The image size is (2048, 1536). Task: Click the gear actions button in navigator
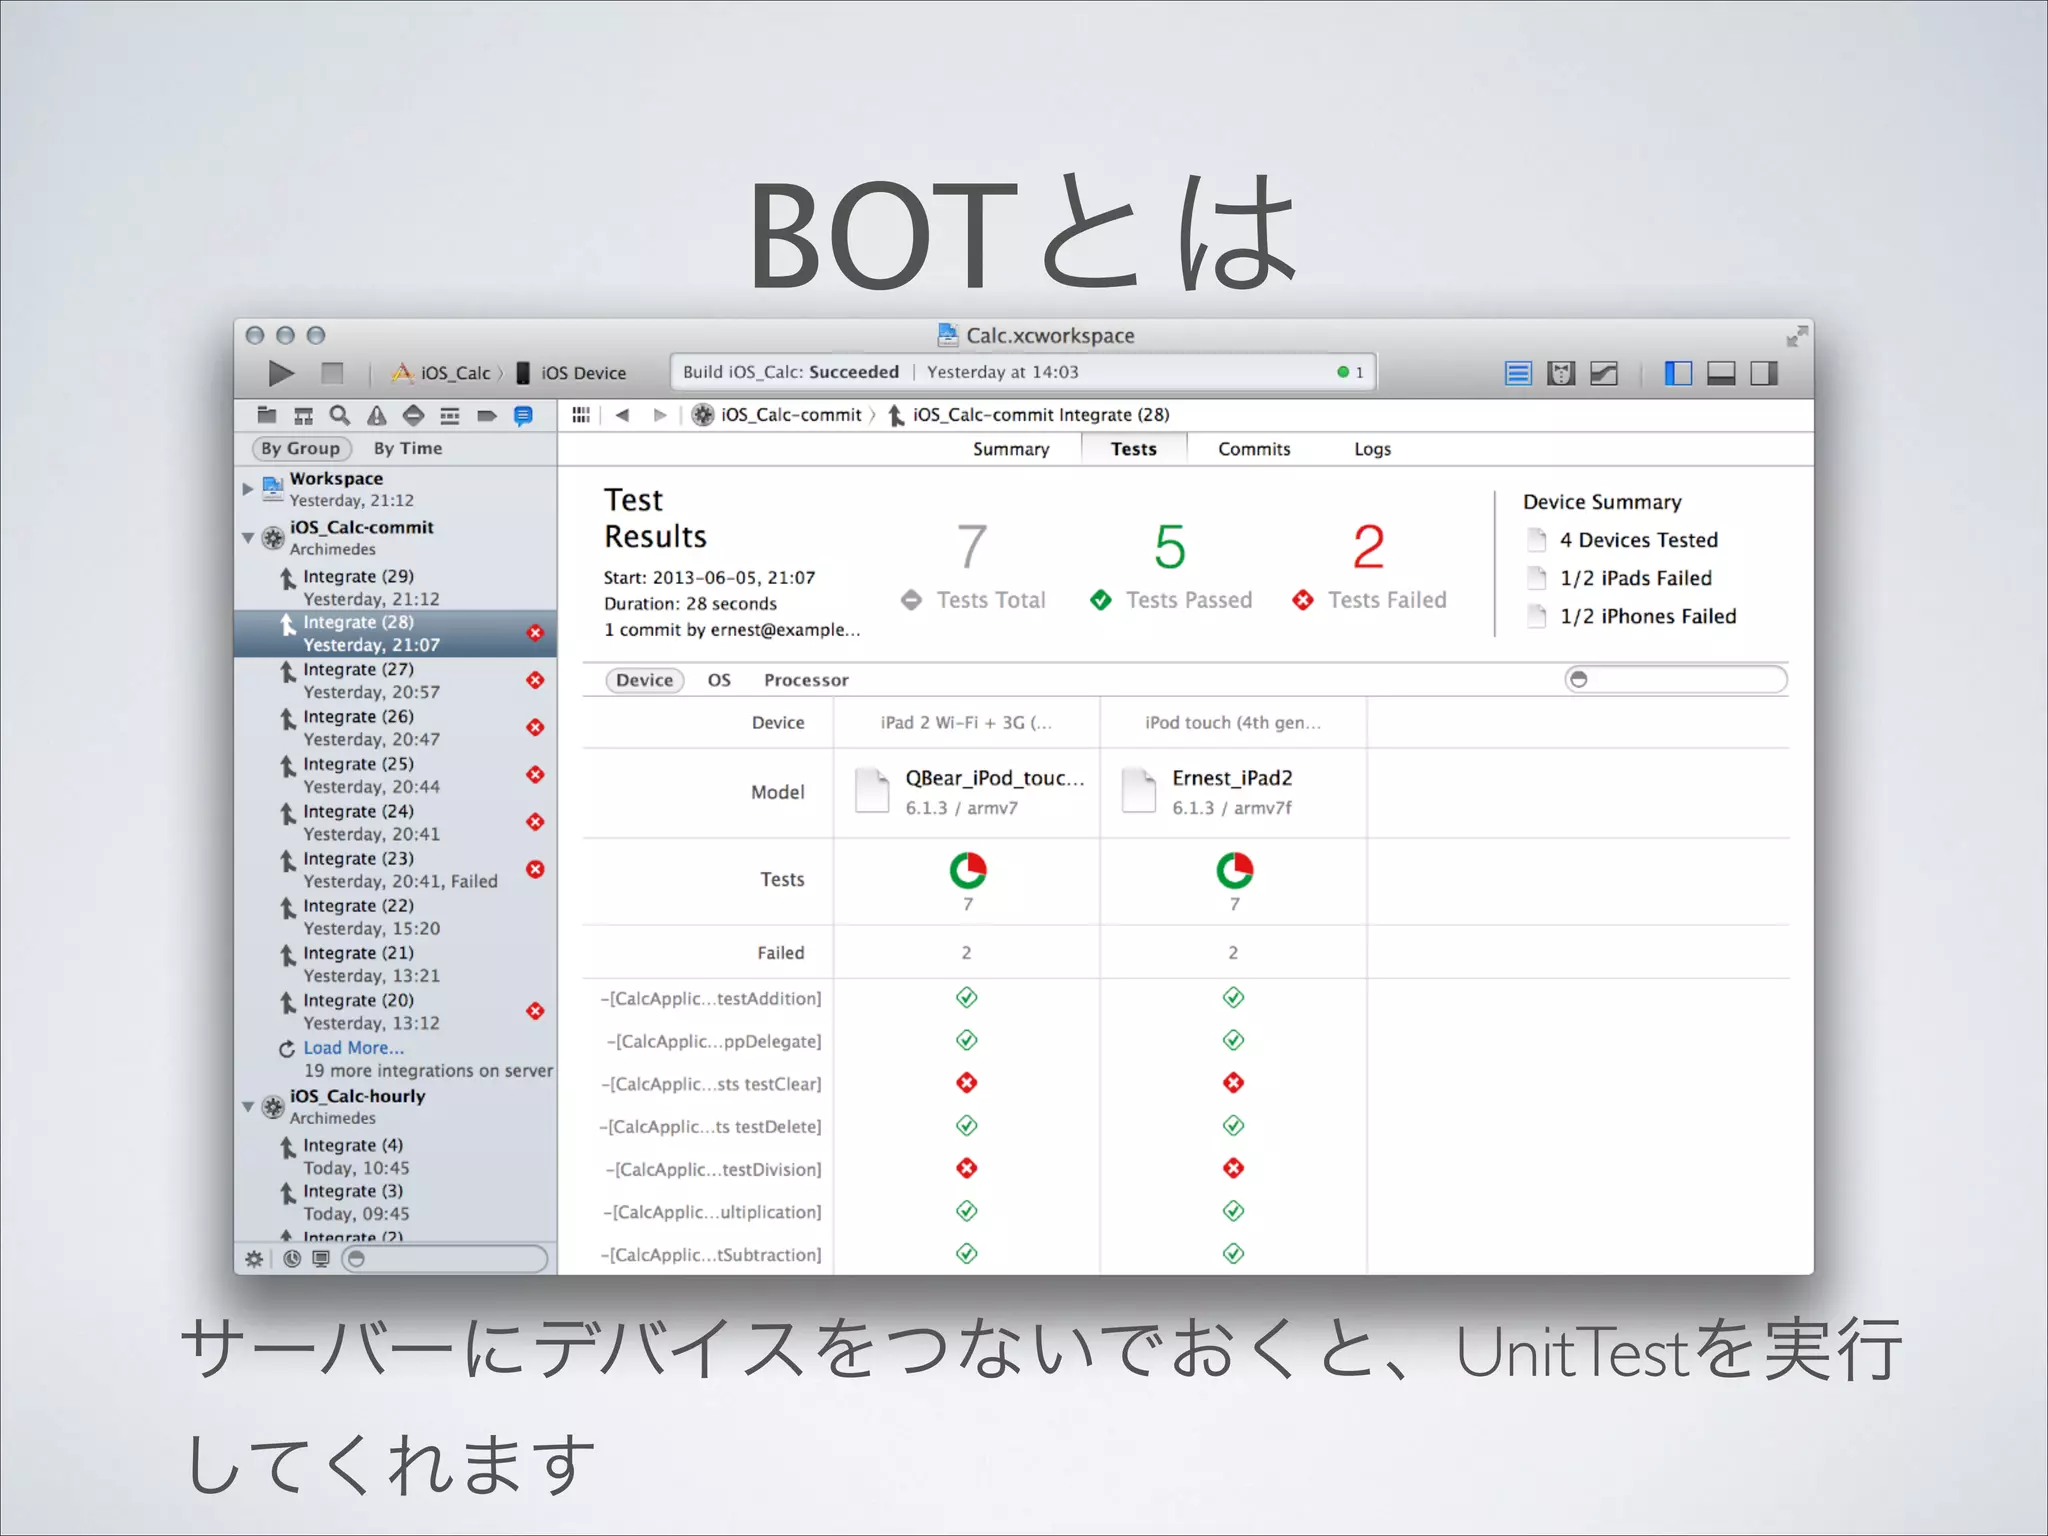pyautogui.click(x=254, y=1259)
